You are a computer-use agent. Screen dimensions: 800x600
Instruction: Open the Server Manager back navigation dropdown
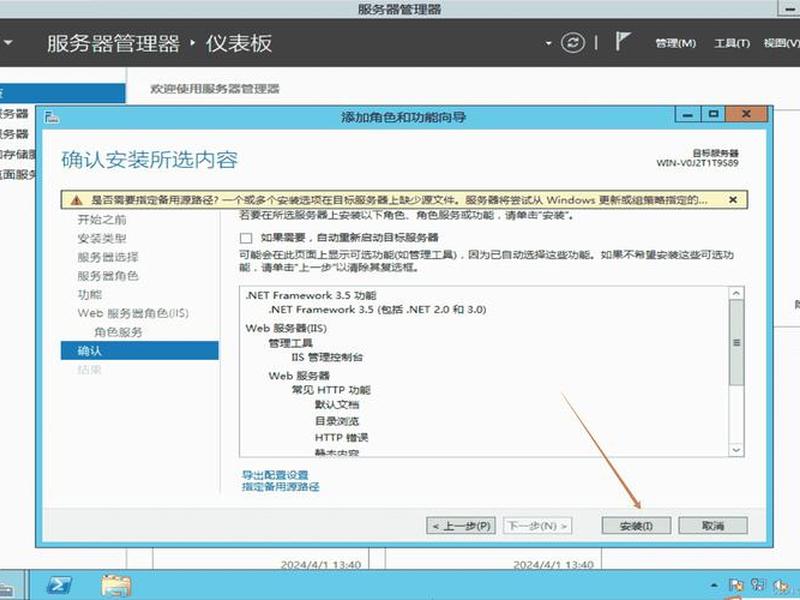(7, 43)
